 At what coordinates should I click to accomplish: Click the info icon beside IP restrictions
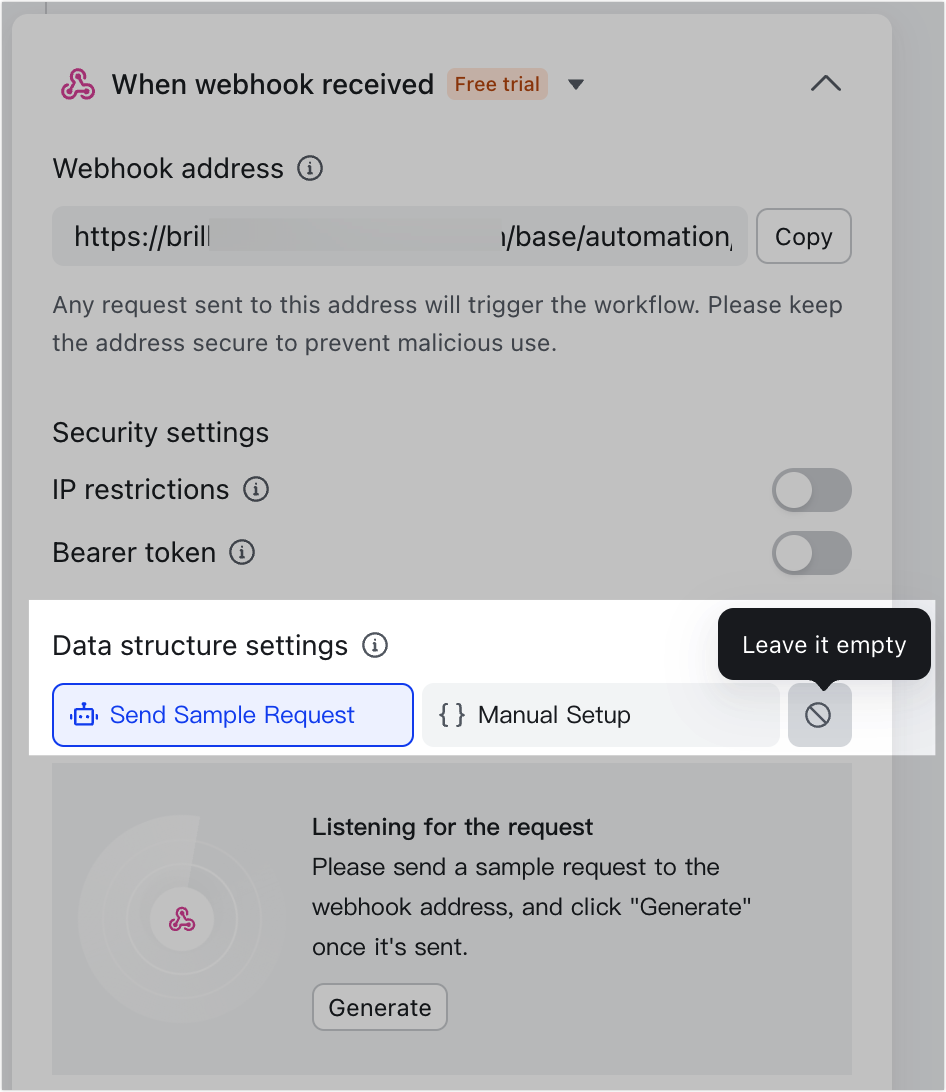click(x=257, y=490)
